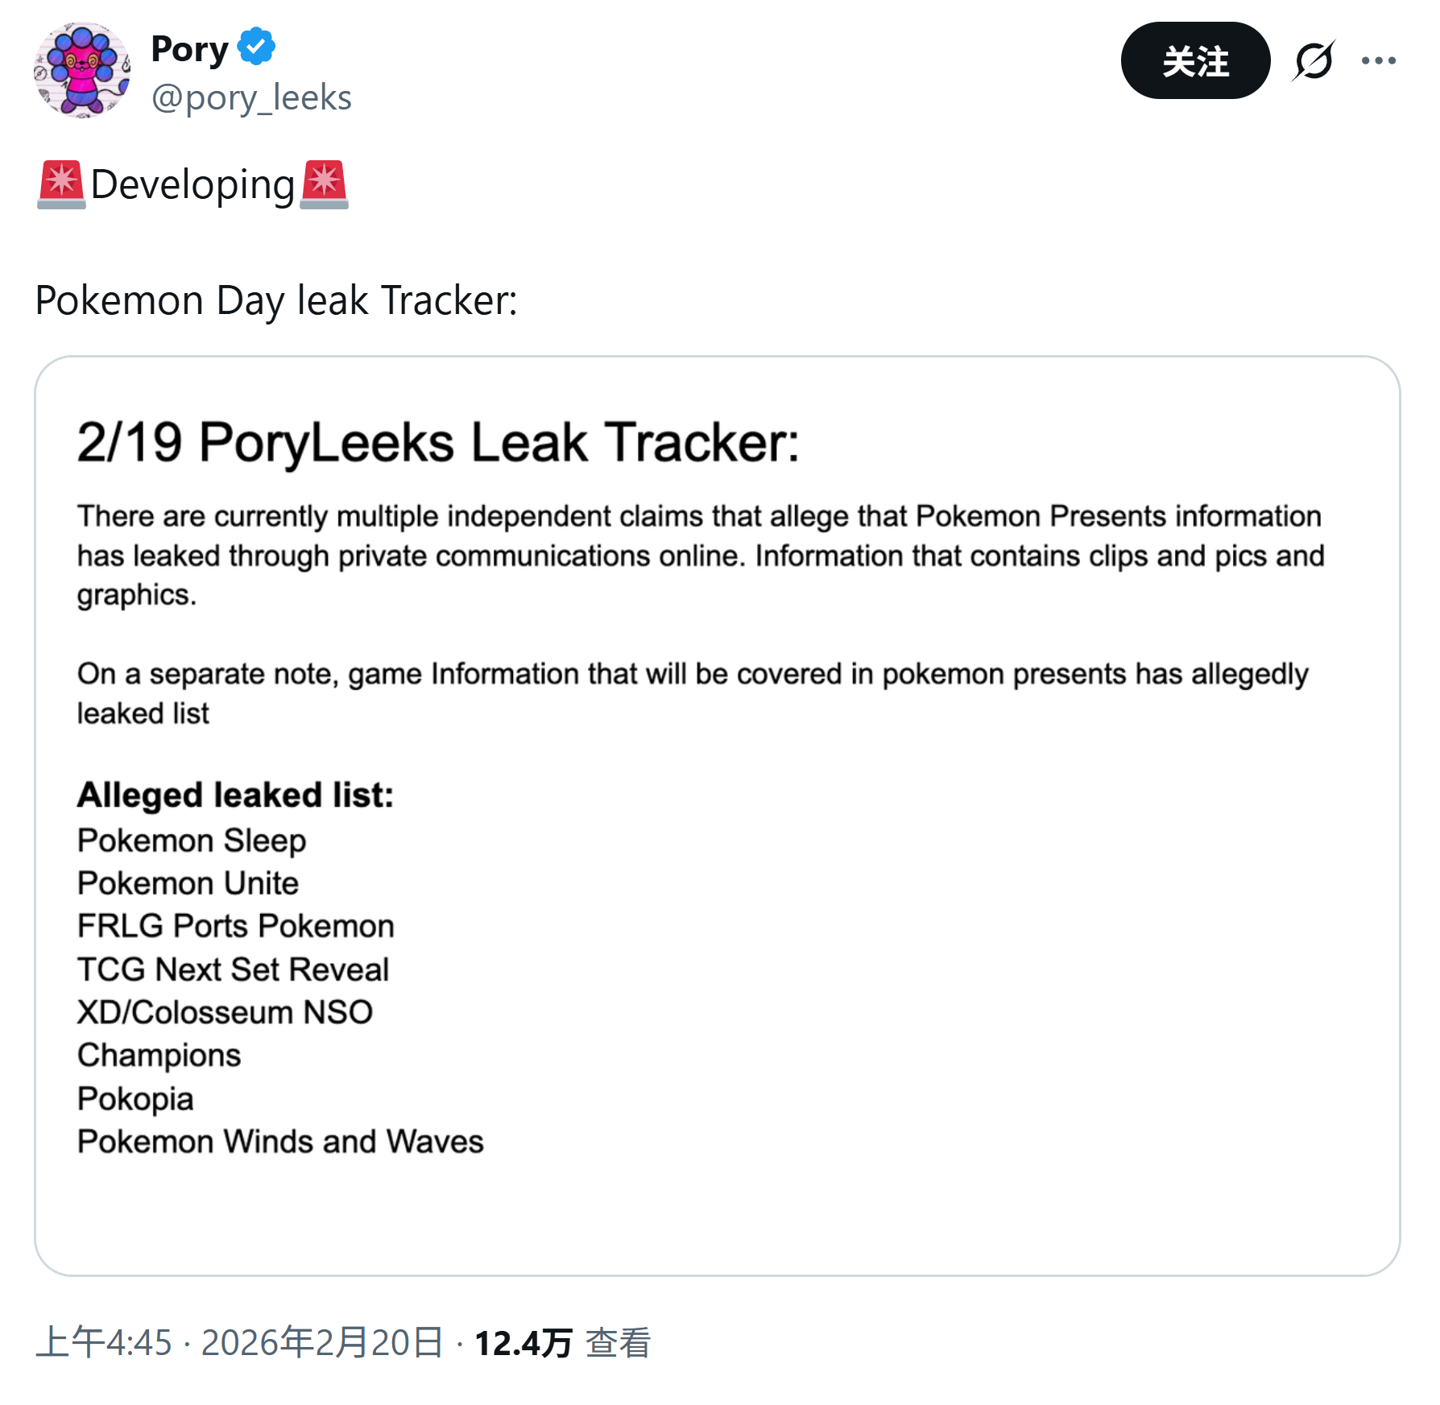1440x1405 pixels.
Task: Click "Pokemon Sleep" in the leaked list
Action: tap(191, 840)
